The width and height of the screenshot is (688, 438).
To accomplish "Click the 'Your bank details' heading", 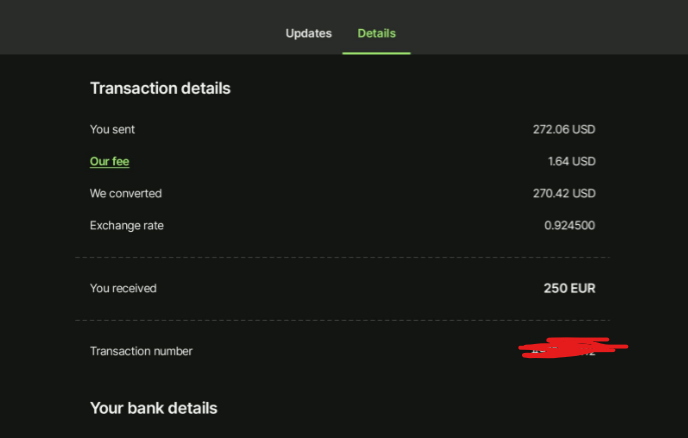I will tap(153, 408).
